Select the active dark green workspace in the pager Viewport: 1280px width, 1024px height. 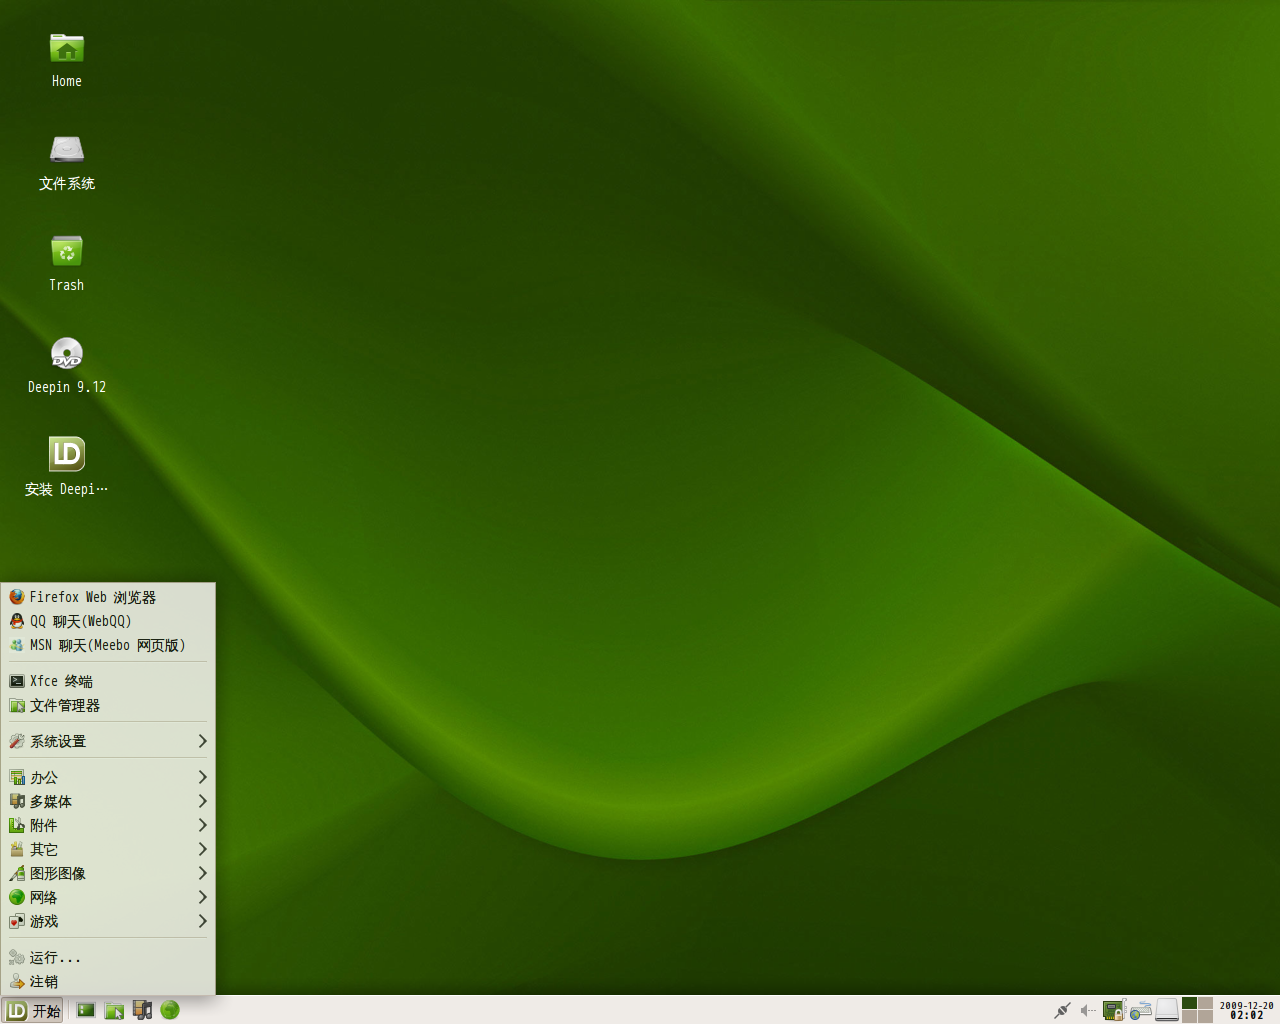[x=1190, y=1003]
